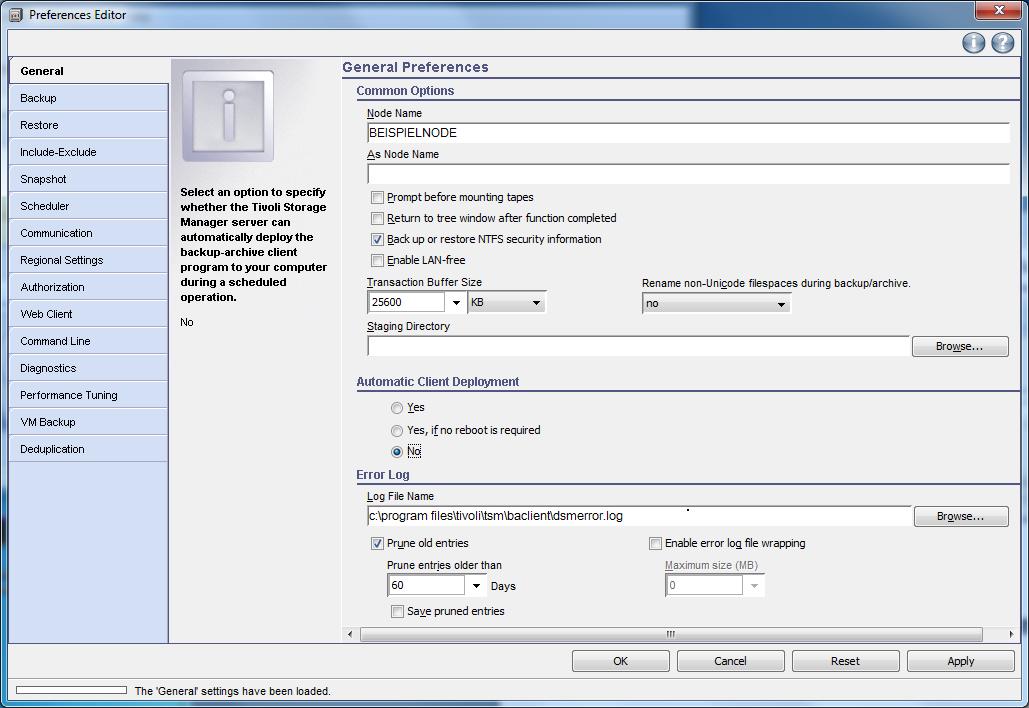Screen dimensions: 1029x708
Task: Select the Scheduler tab
Action: [45, 206]
